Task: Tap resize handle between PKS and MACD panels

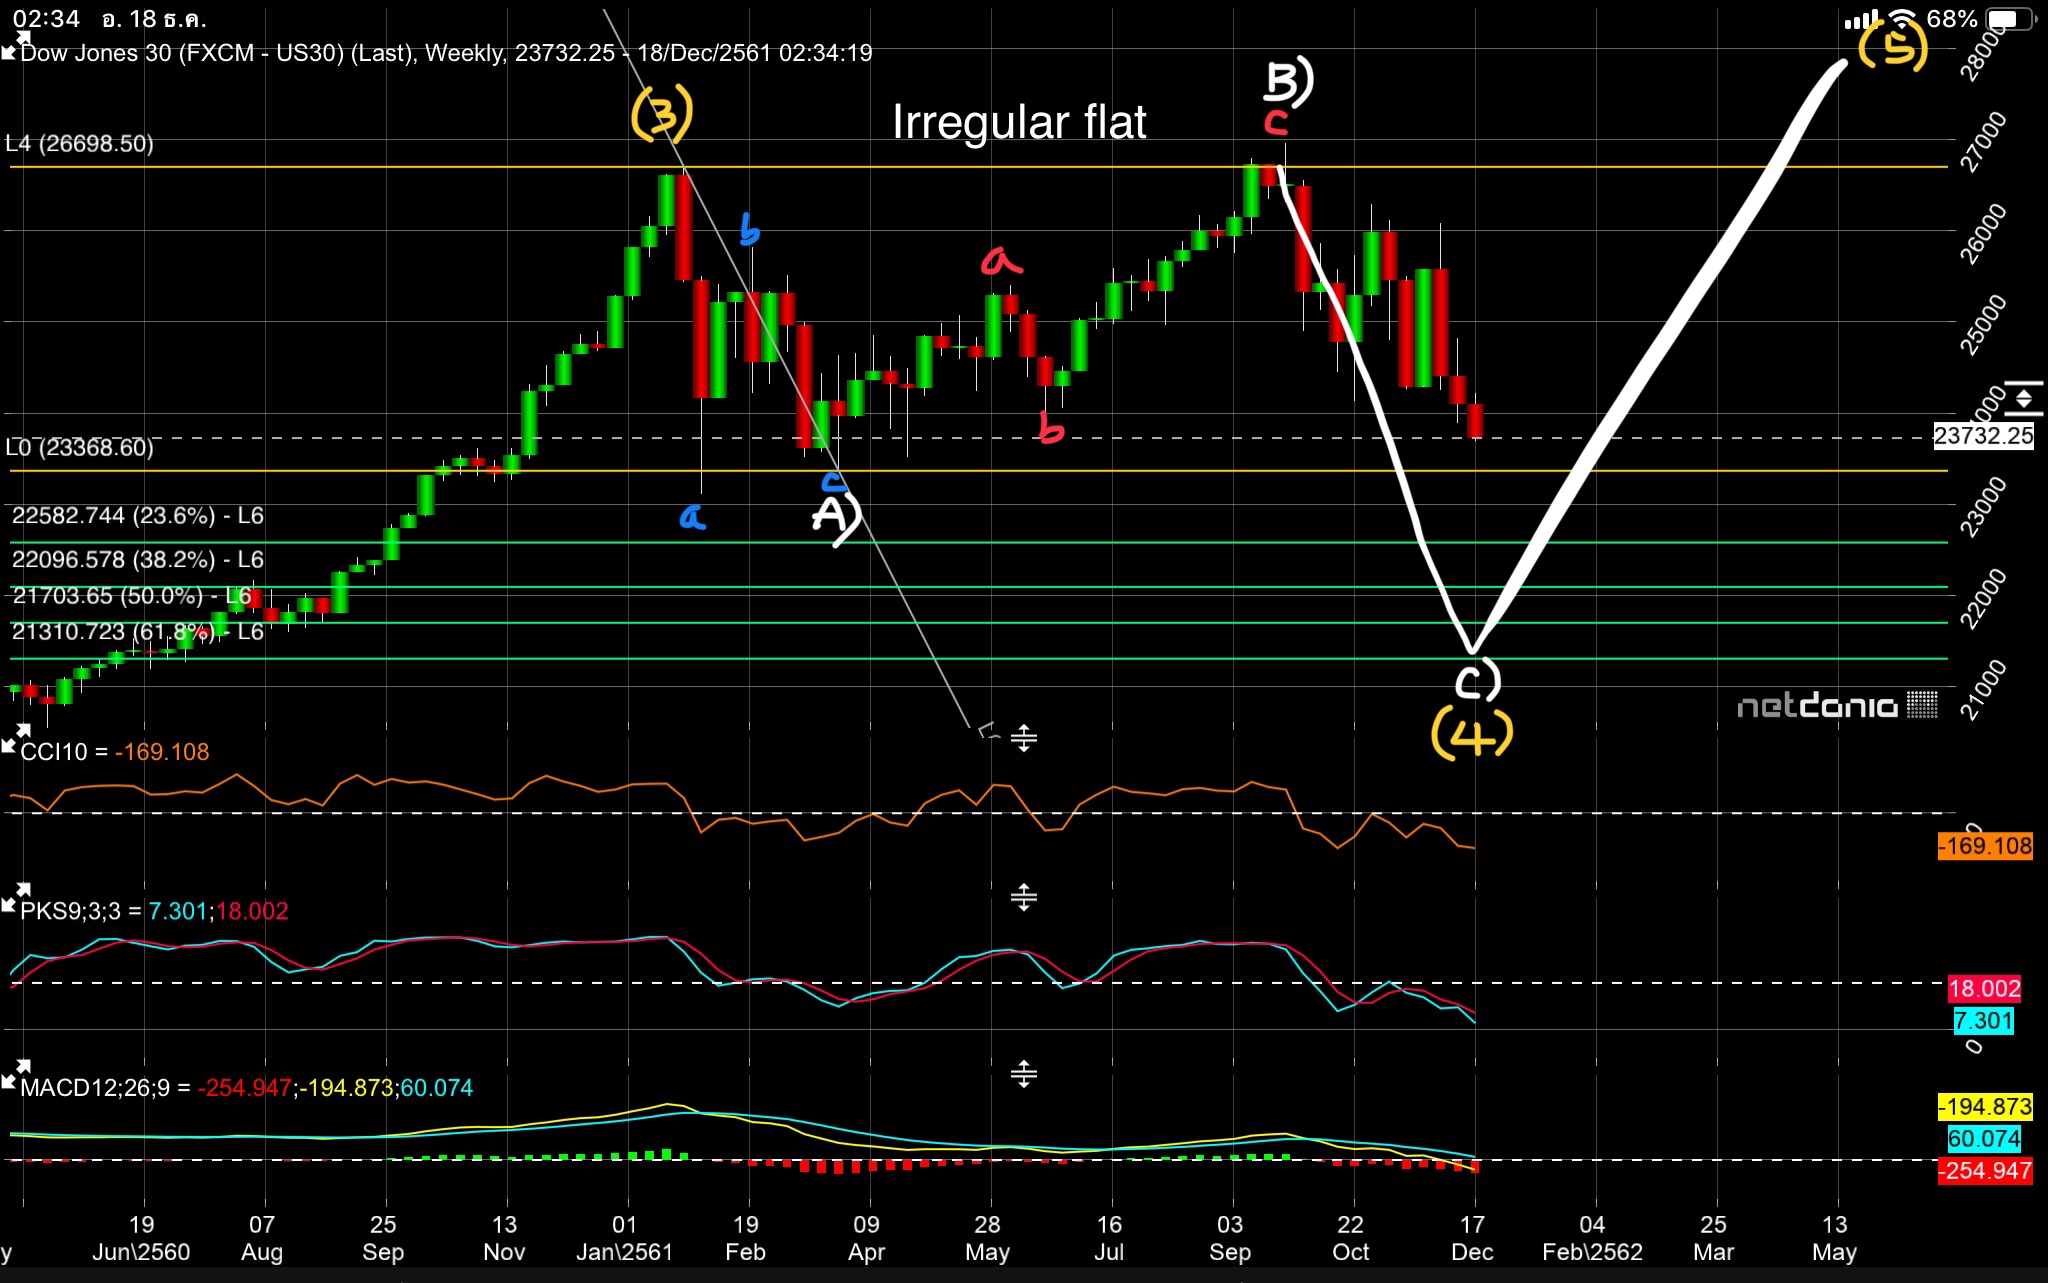Action: [x=1023, y=1074]
